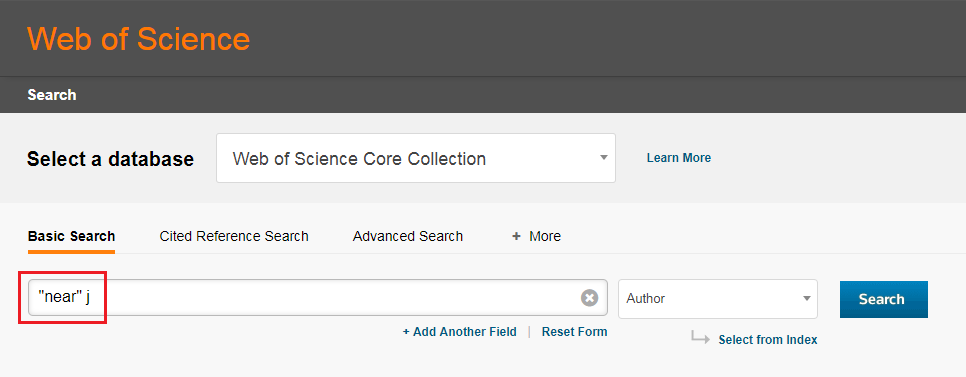Click inside the search query input field
Viewport: 966px width, 377px height.
[x=318, y=298]
